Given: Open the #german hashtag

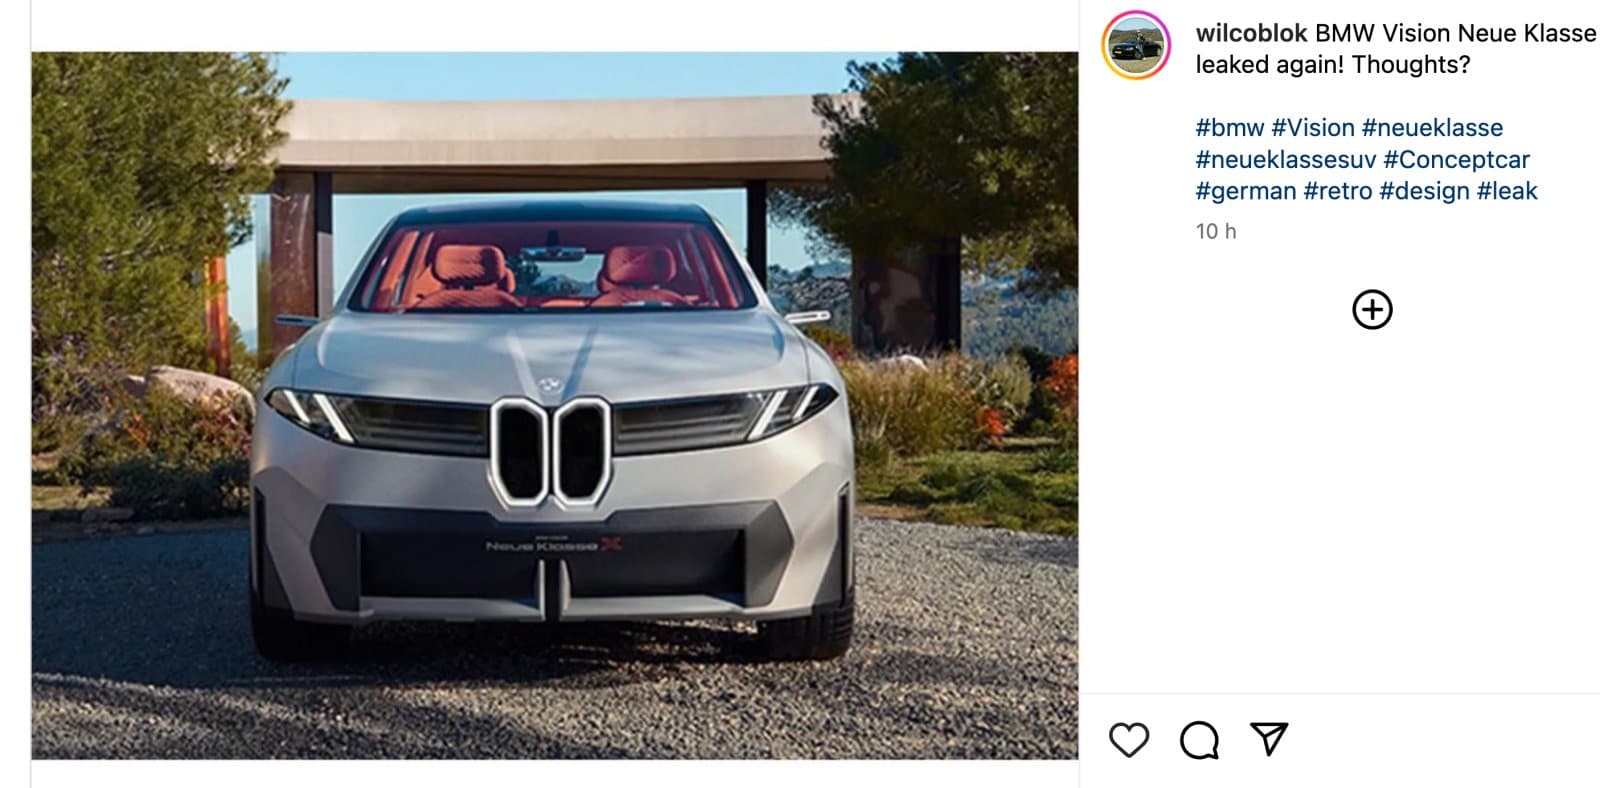Looking at the screenshot, I should [x=1246, y=191].
